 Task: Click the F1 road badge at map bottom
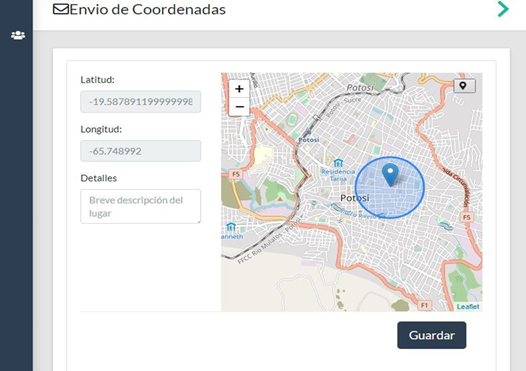pos(424,305)
